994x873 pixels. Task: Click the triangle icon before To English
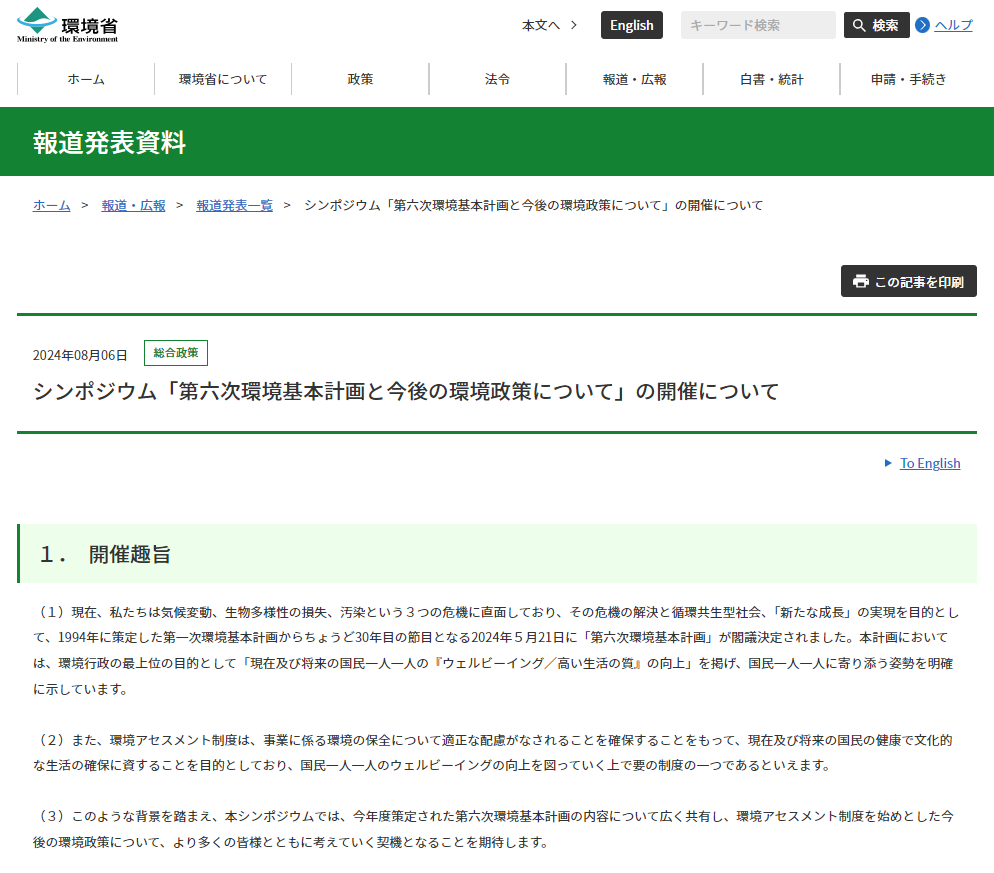pos(889,463)
